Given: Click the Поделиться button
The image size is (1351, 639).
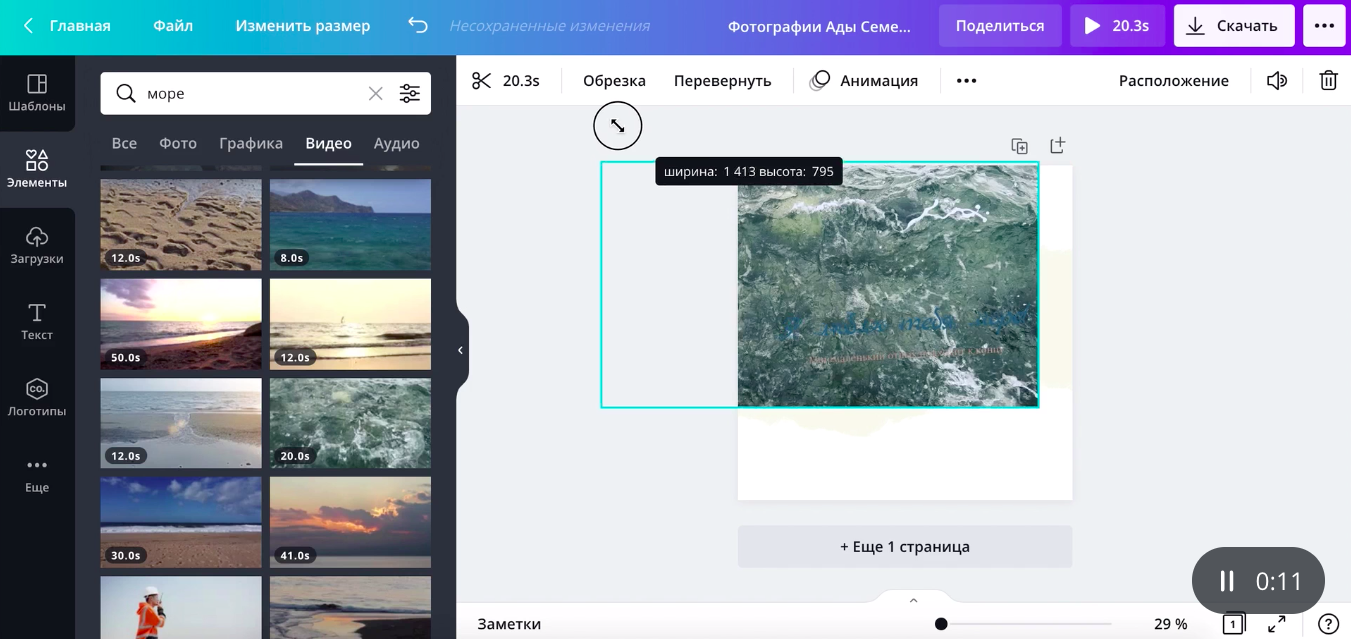Looking at the screenshot, I should coord(999,26).
